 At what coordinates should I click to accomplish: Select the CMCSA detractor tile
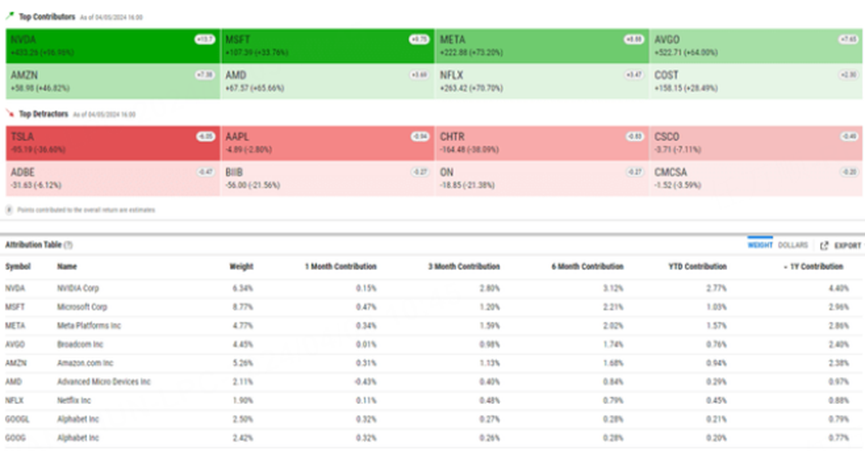(756, 179)
